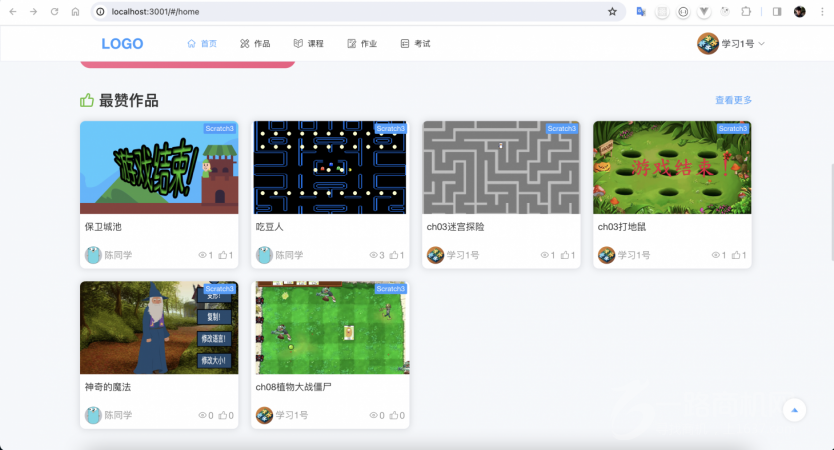The image size is (834, 450).
Task: Open the ch08植物大战僵尸 project thumbnail
Action: 329,327
